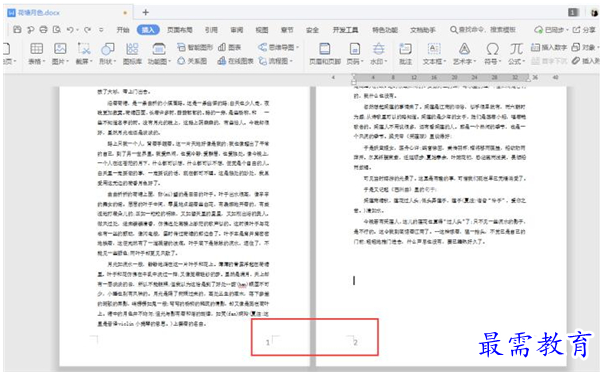Click 插入数字 insert number button
600x376 pixels.
click(549, 47)
